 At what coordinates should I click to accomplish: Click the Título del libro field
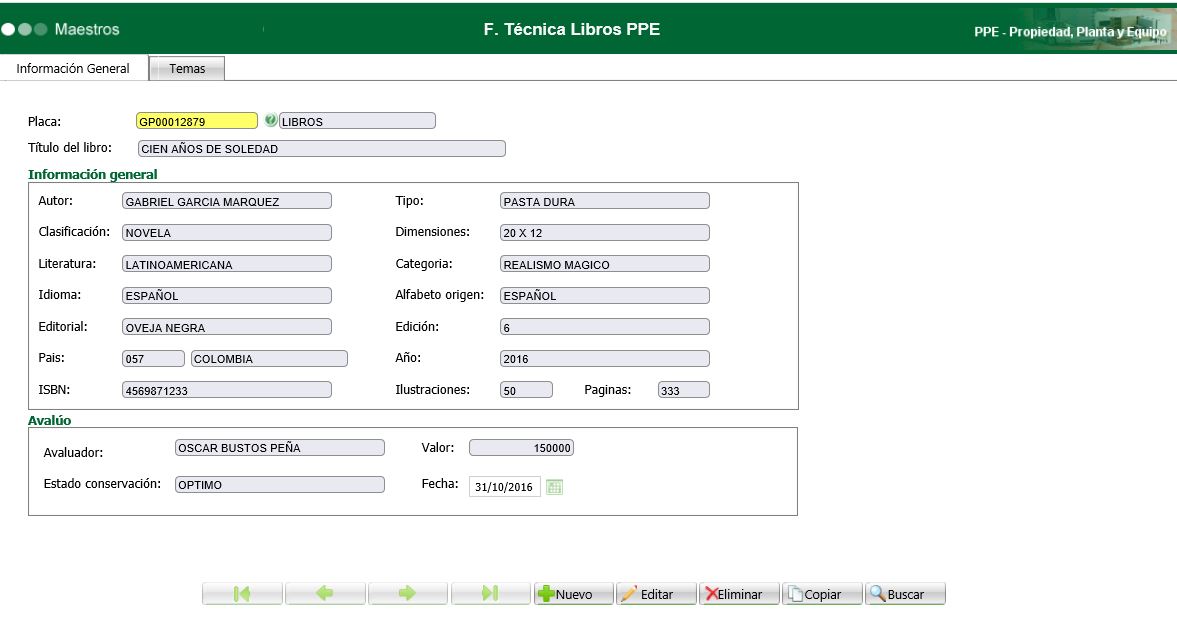[x=321, y=149]
